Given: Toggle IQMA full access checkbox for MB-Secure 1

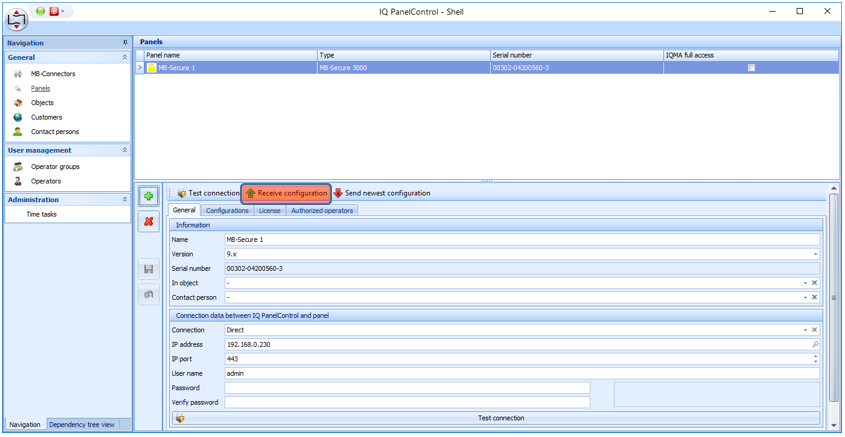Looking at the screenshot, I should pyautogui.click(x=751, y=68).
